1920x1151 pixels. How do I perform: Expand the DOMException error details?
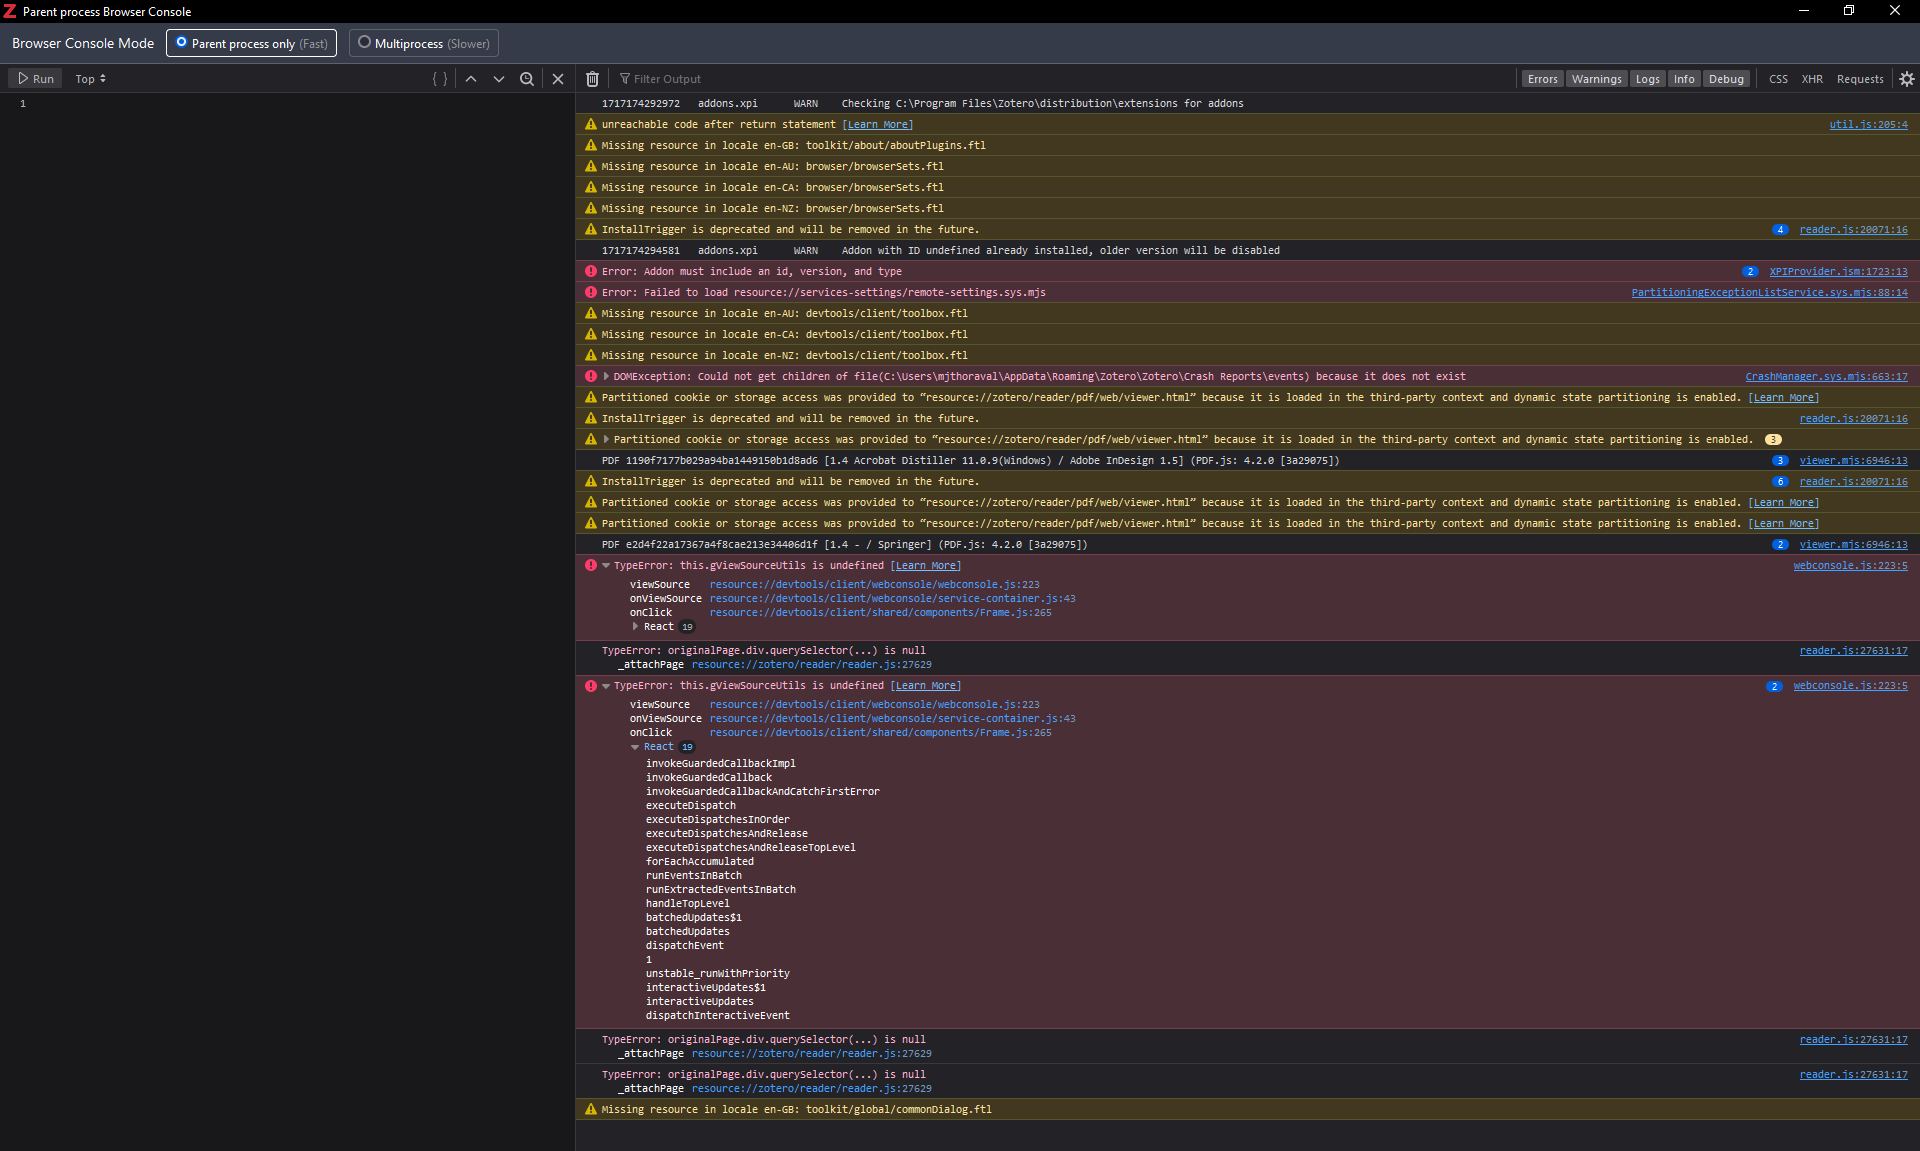click(606, 377)
